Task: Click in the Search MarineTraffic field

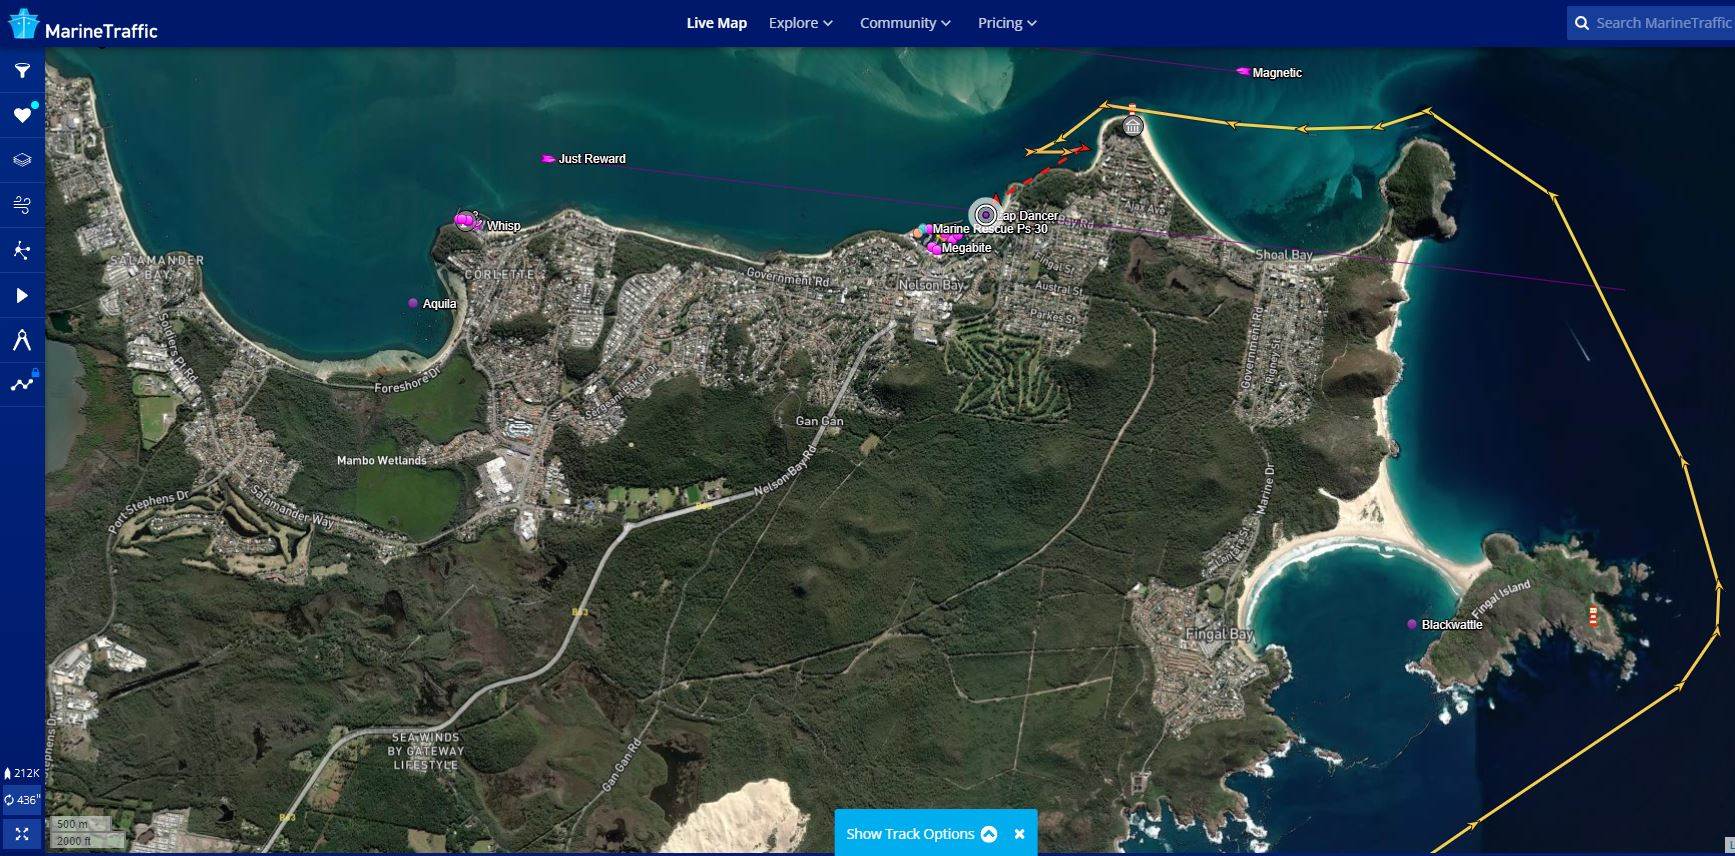Action: tap(1660, 23)
